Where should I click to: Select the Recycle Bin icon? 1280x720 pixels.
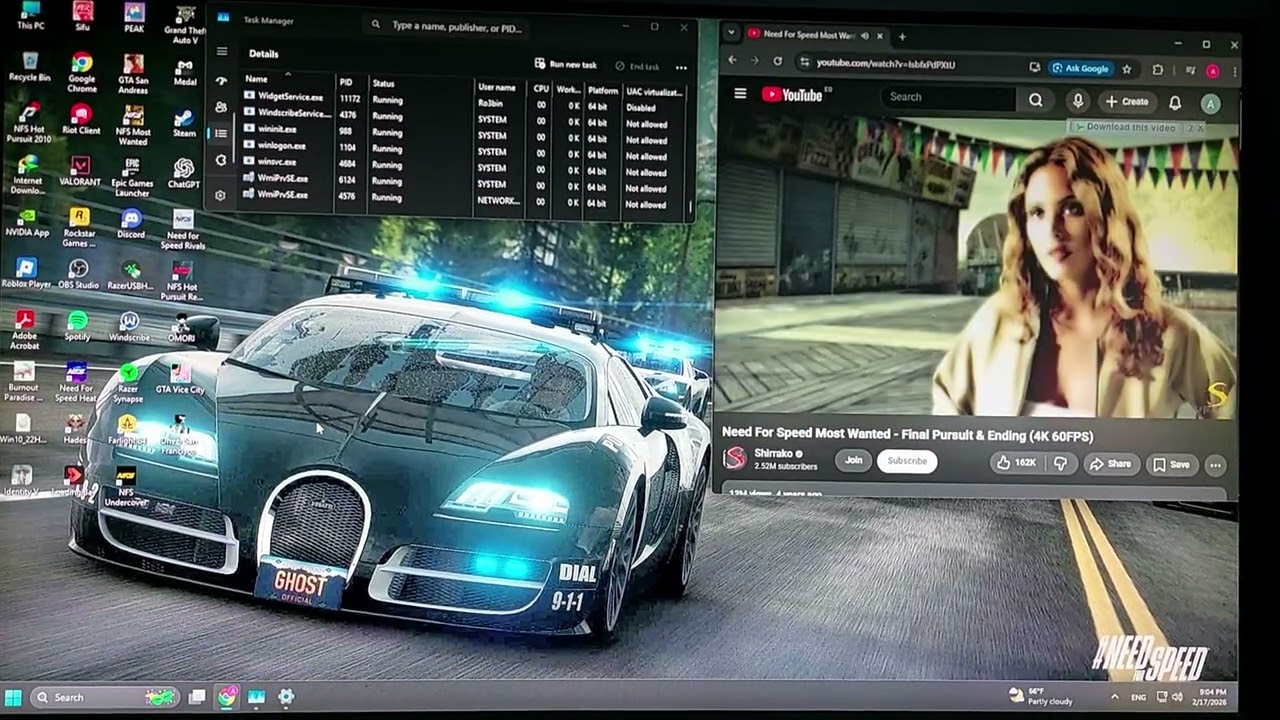[30, 67]
